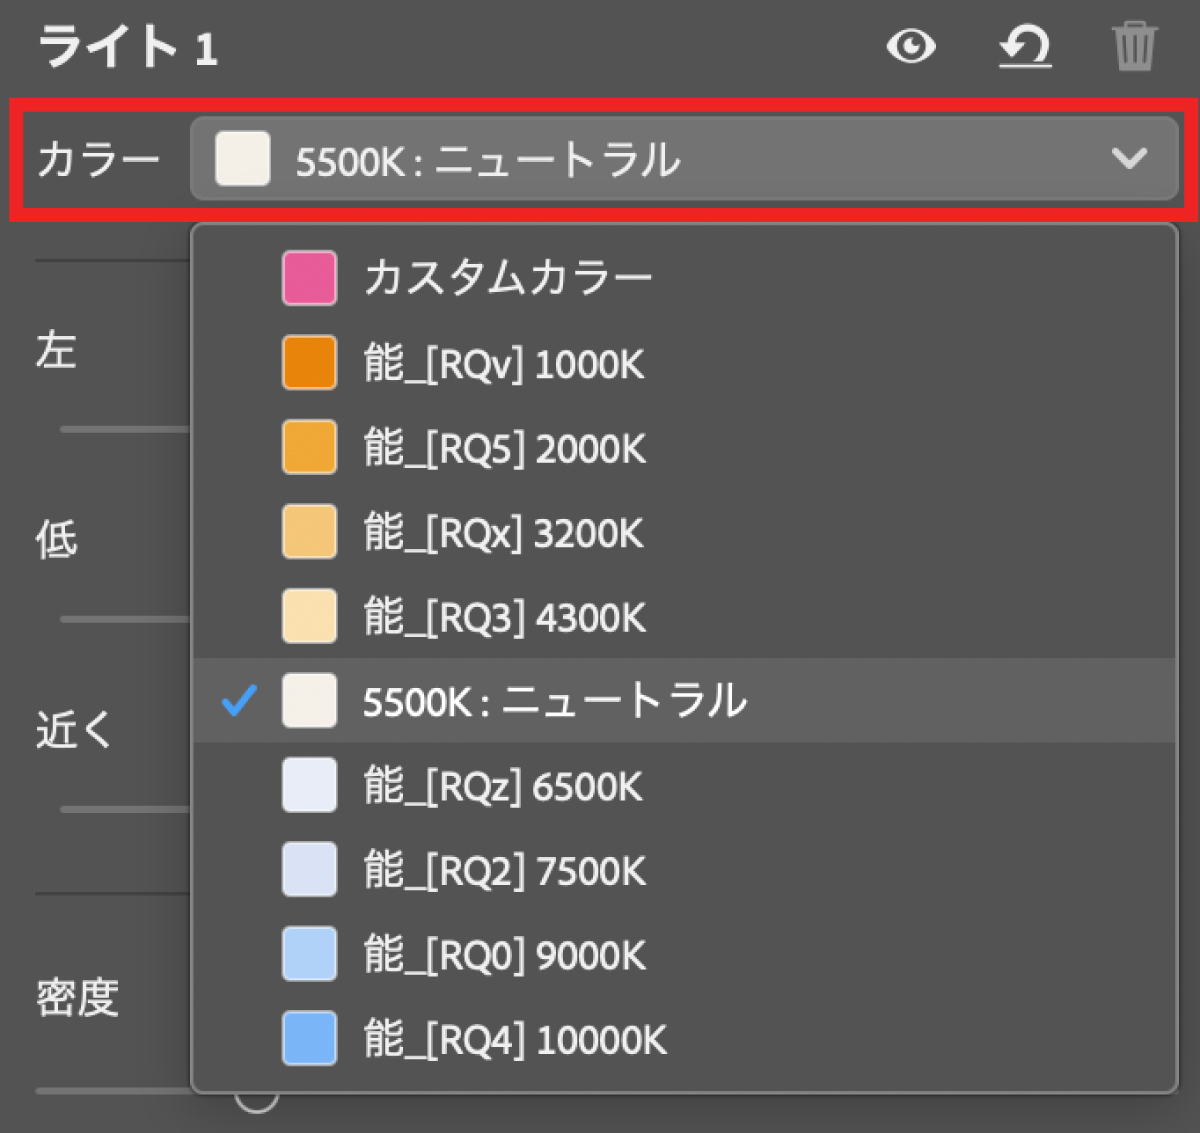This screenshot has height=1133, width=1200.
Task: Toggle visibility eye icon for ライト 1
Action: tap(911, 46)
